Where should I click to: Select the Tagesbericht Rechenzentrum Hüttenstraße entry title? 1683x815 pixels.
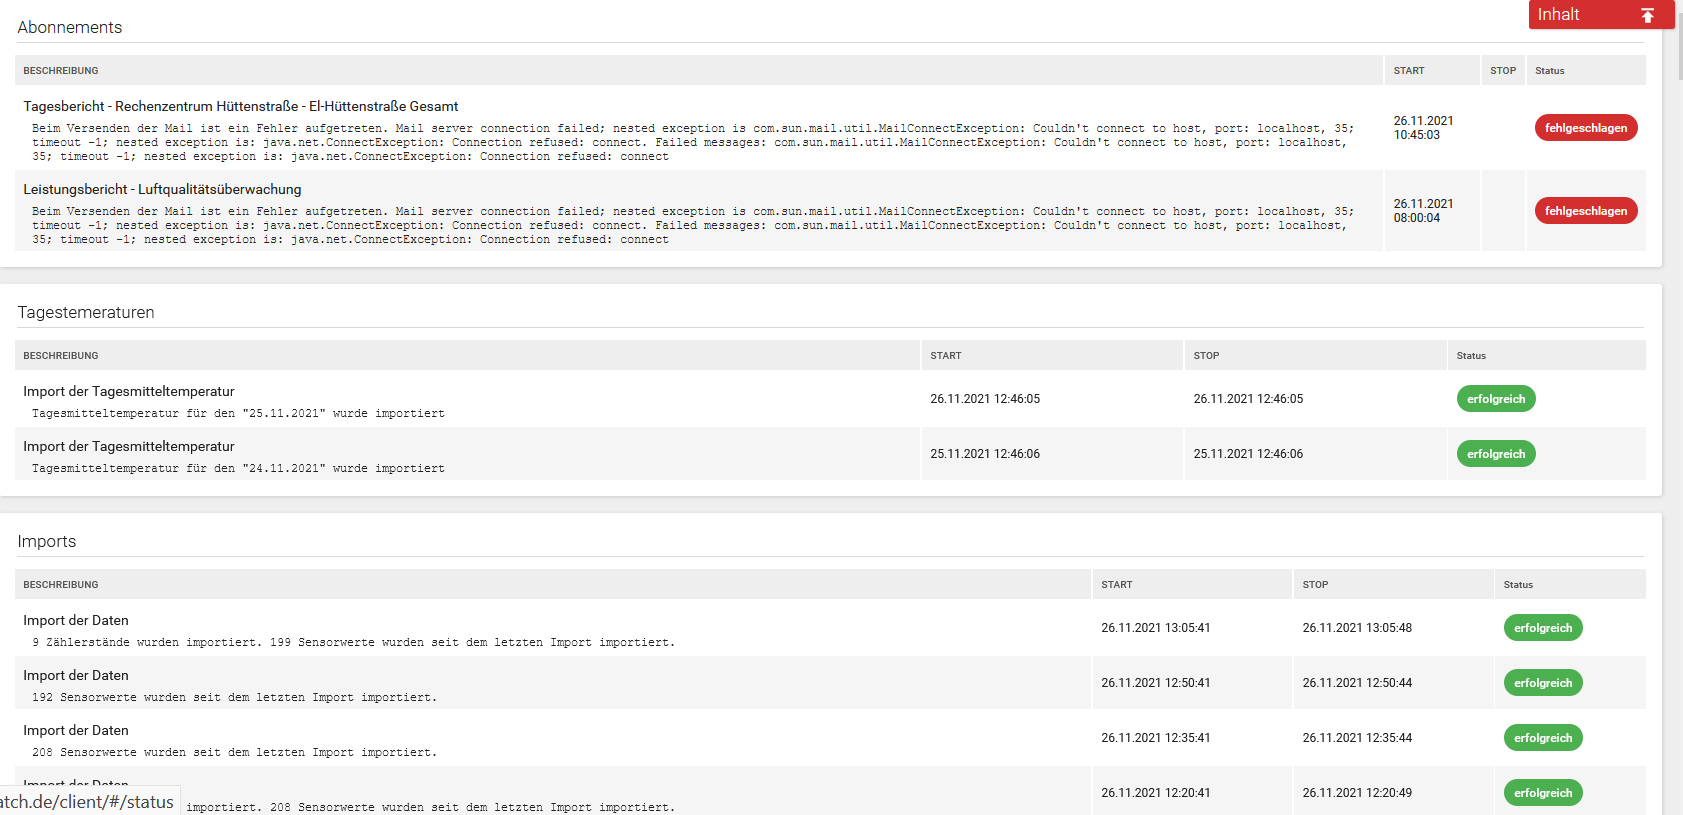point(240,106)
